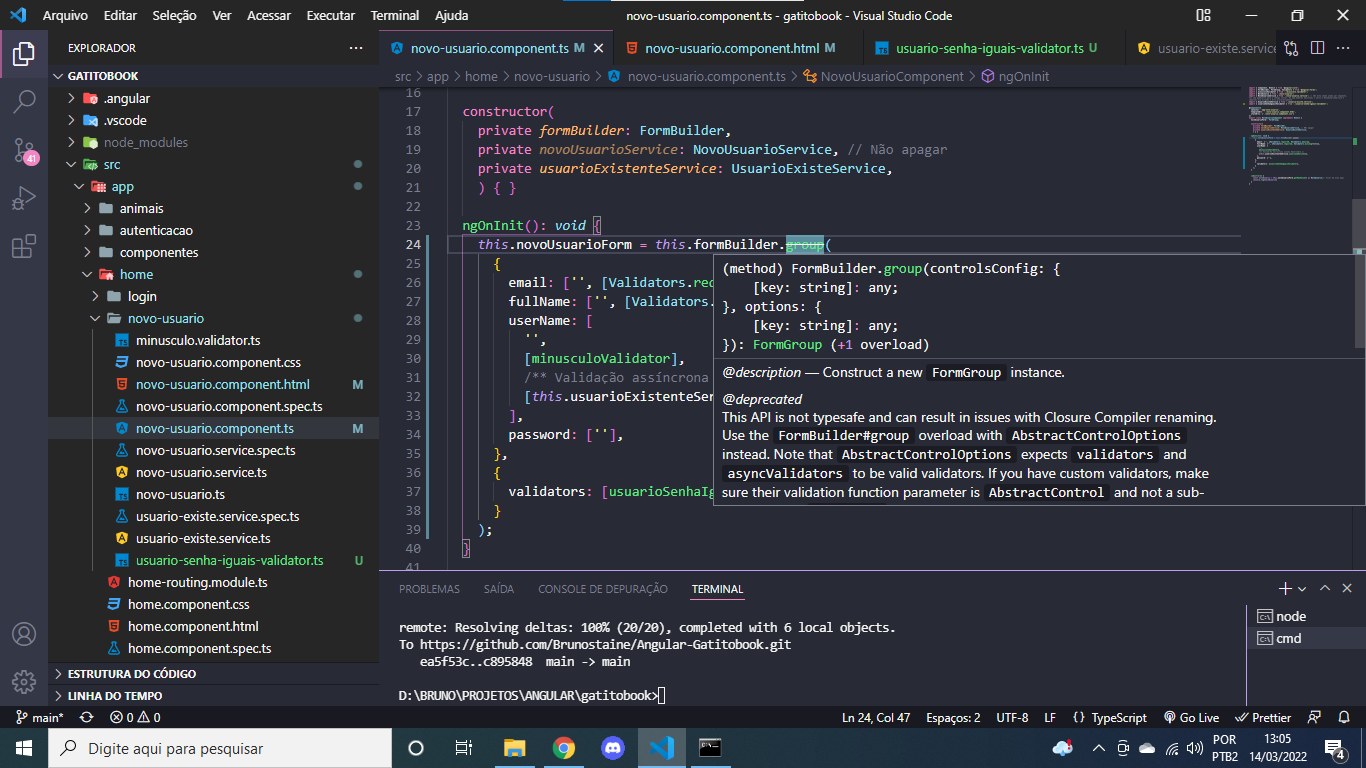Viewport: 1366px width, 768px height.
Task: Open changes compare icon in editor toolbar
Action: coord(1292,48)
